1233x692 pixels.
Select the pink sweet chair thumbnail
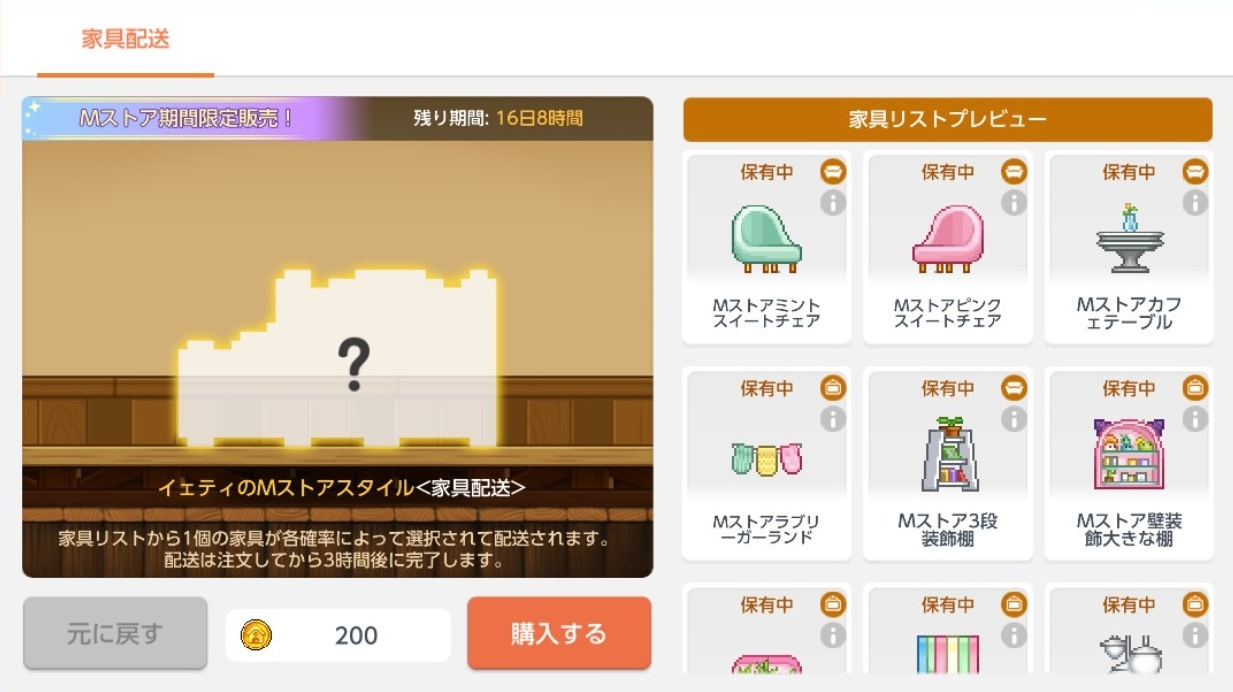click(948, 239)
